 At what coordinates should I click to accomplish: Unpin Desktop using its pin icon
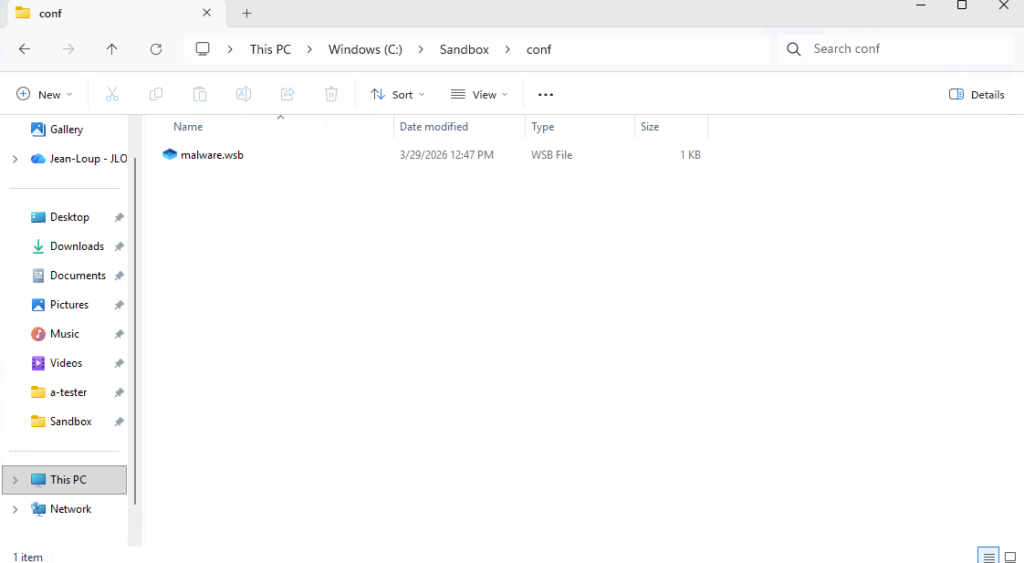point(119,217)
